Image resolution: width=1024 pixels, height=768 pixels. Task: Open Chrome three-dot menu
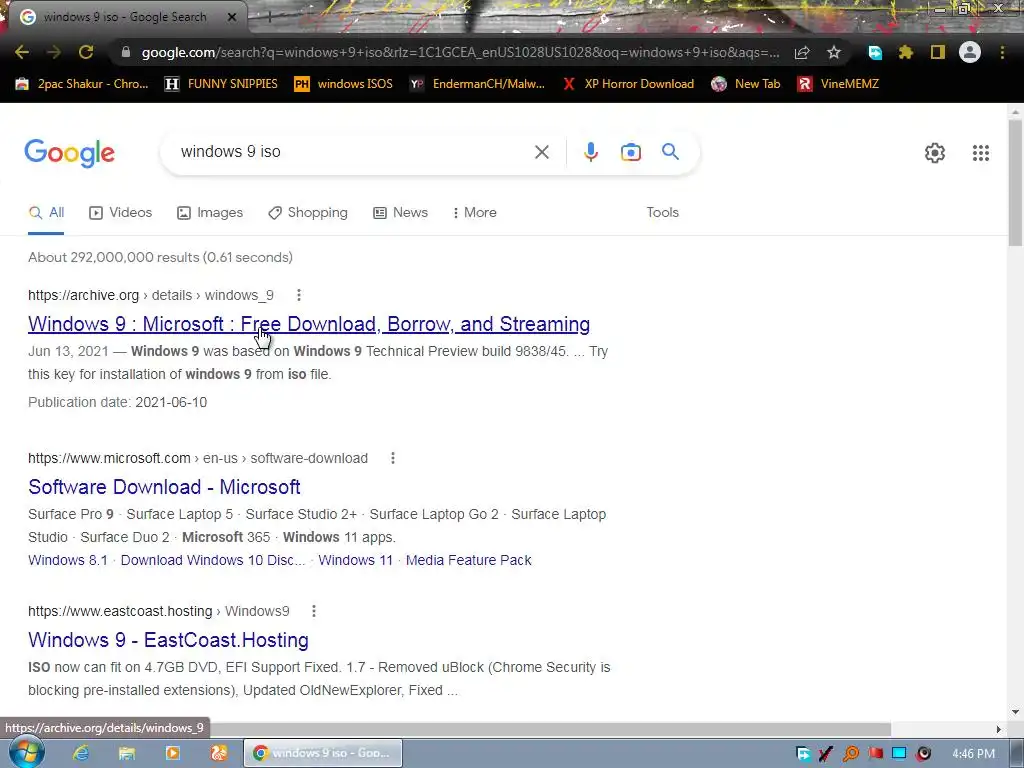(x=1002, y=52)
